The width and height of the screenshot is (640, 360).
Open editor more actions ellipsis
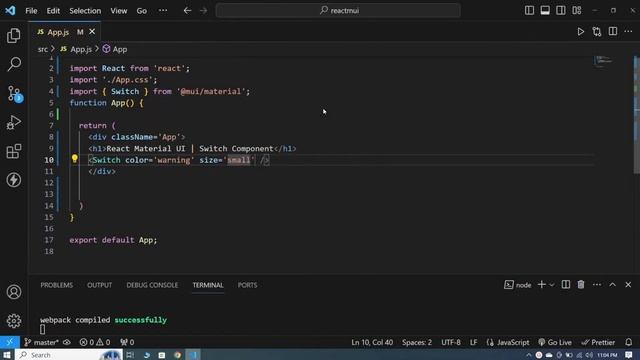628,31
